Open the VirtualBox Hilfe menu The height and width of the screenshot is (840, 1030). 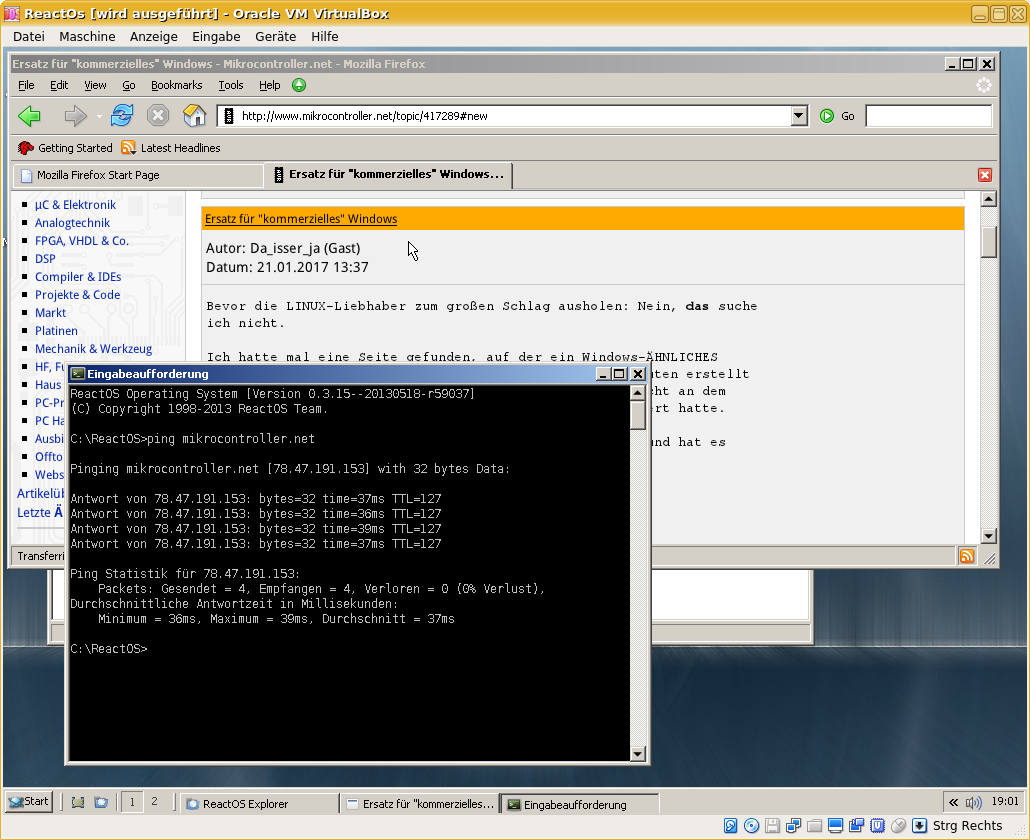coord(325,37)
